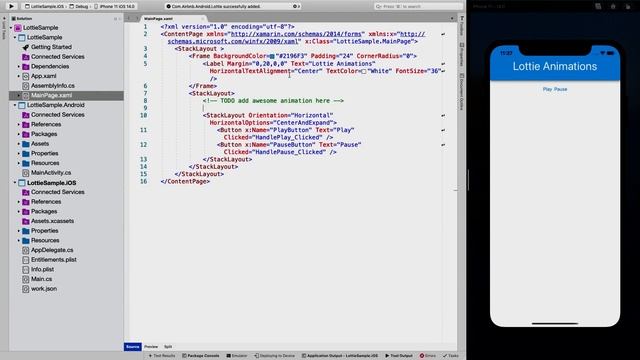Expand App.xaml node
Image resolution: width=640 pixels, height=360 pixels.
point(19,76)
